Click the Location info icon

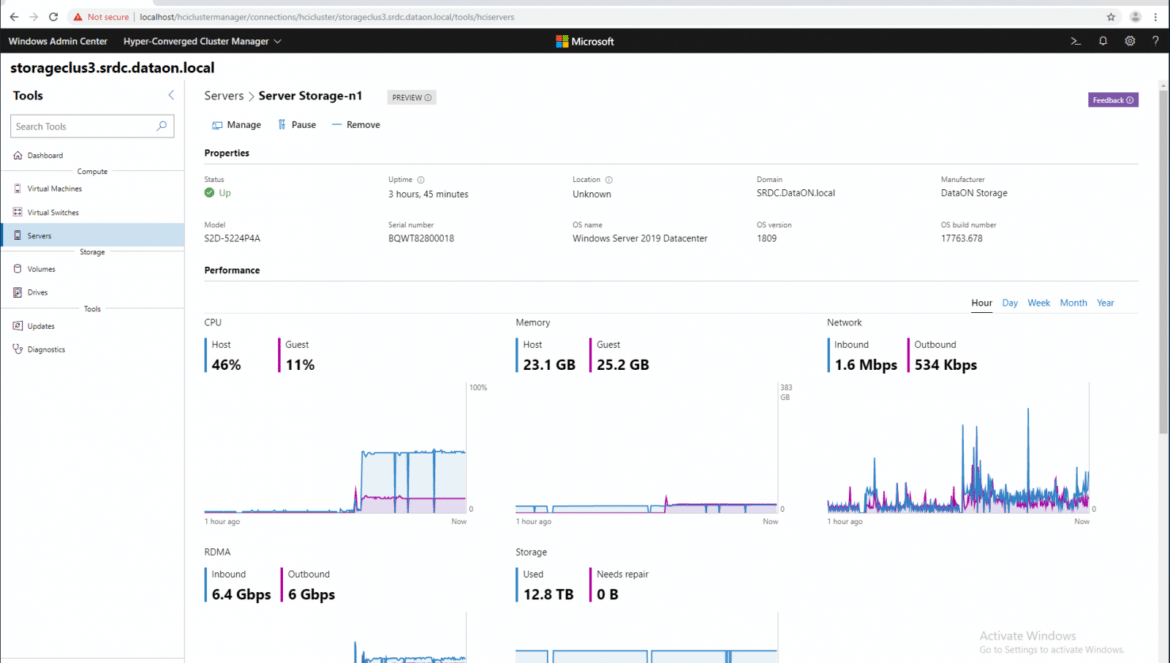[609, 180]
